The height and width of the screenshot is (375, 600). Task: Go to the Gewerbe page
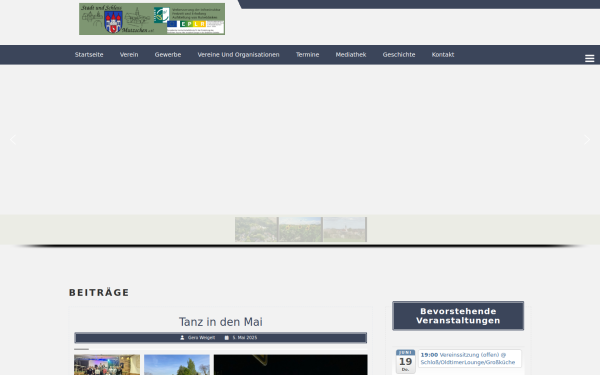click(168, 55)
